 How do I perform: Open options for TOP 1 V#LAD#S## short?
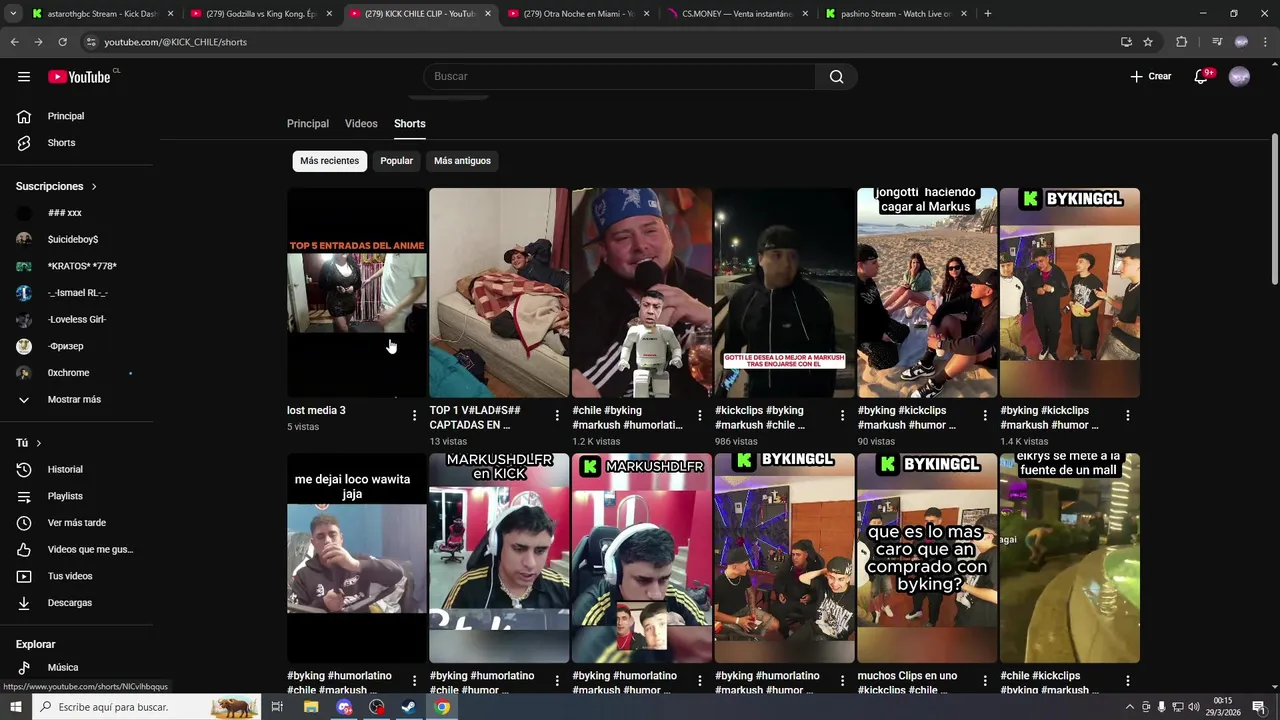point(557,415)
